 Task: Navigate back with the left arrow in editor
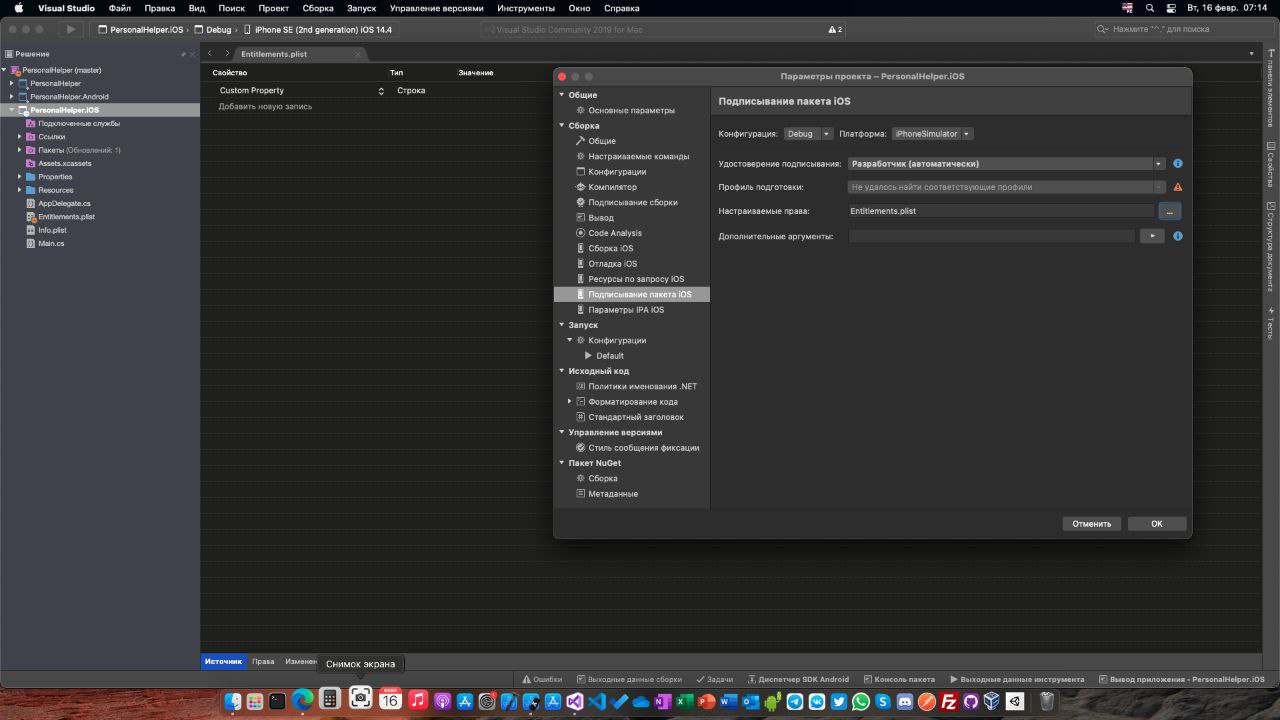tap(210, 53)
